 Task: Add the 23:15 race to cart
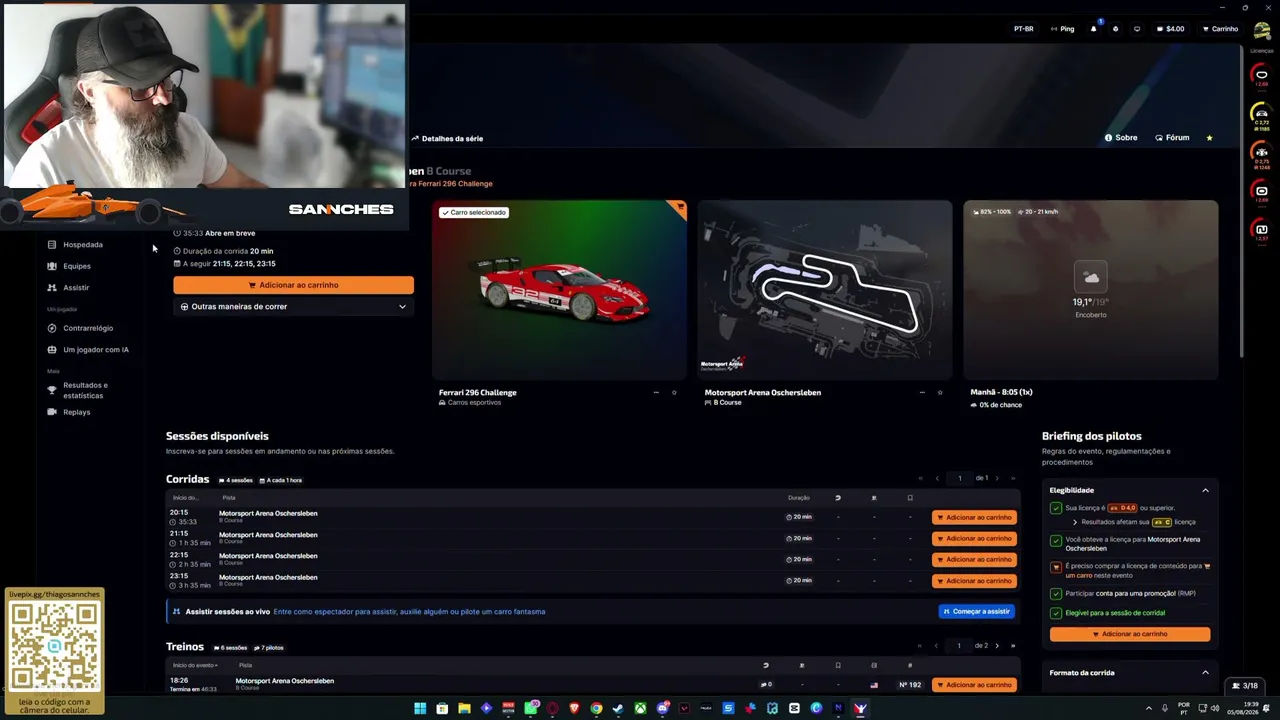(974, 581)
